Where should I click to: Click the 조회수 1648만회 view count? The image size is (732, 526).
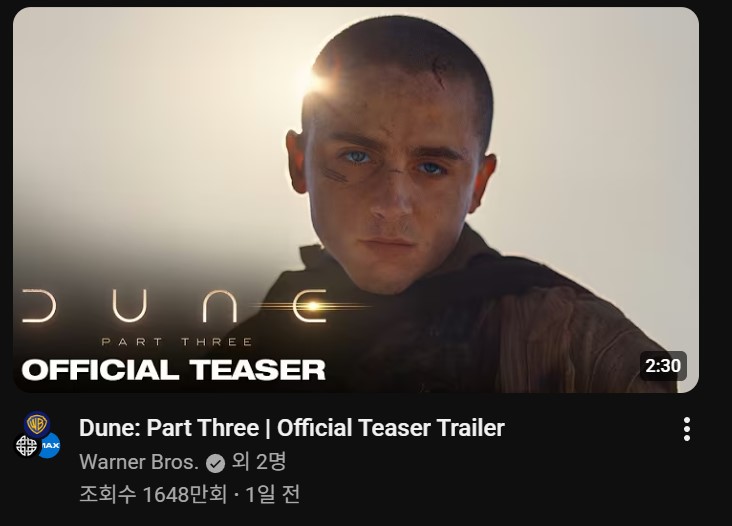153,494
